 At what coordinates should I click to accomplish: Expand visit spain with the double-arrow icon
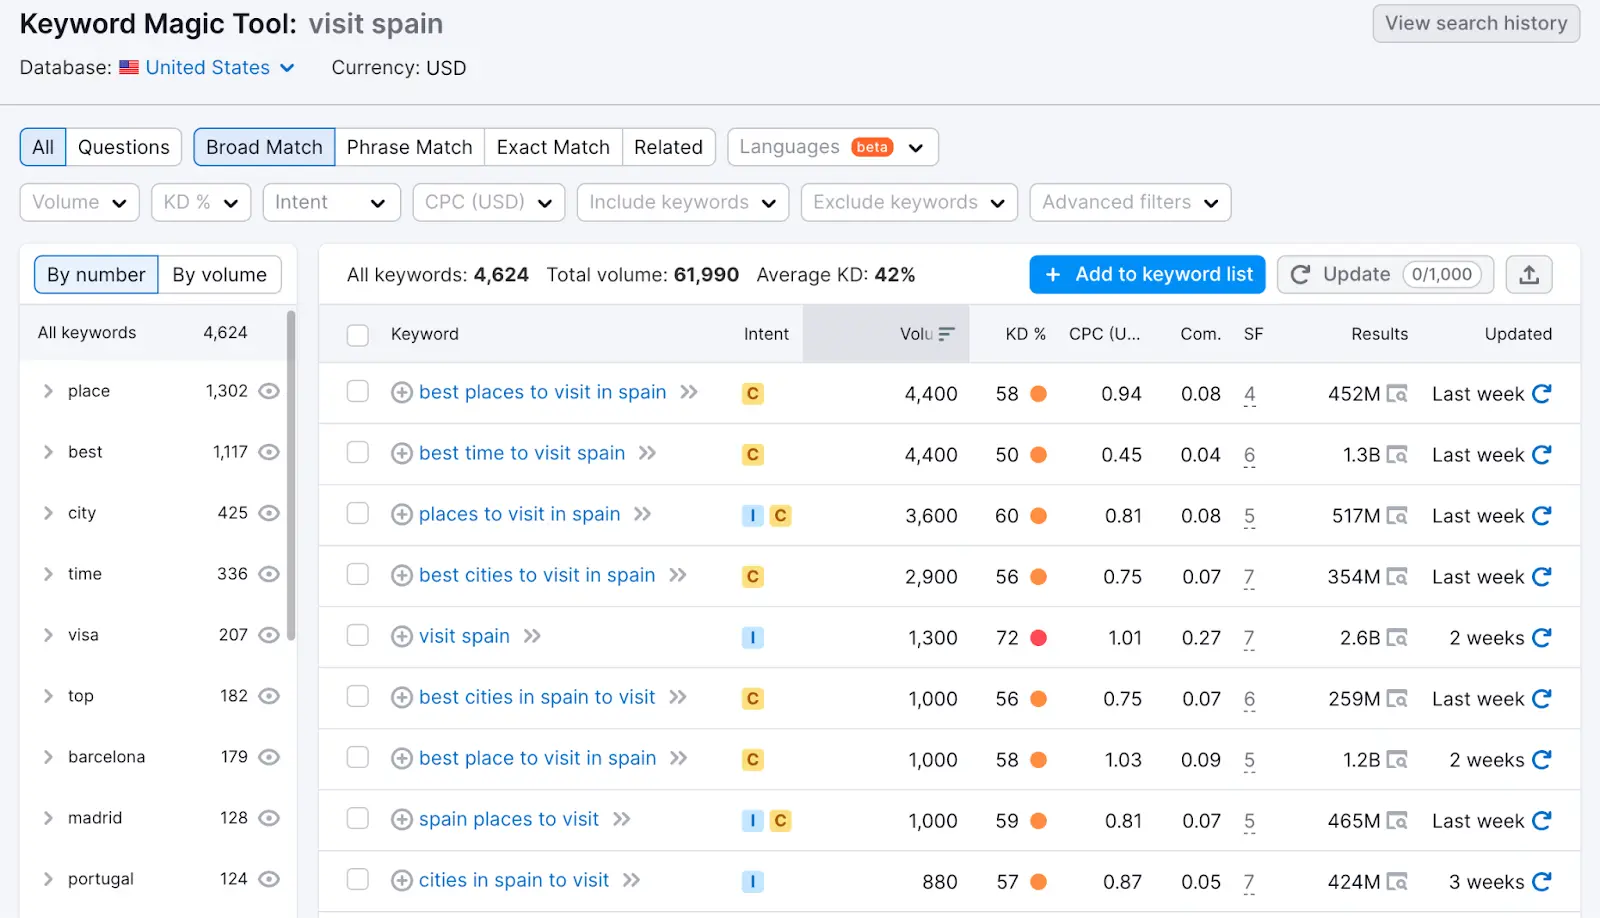pyautogui.click(x=533, y=636)
